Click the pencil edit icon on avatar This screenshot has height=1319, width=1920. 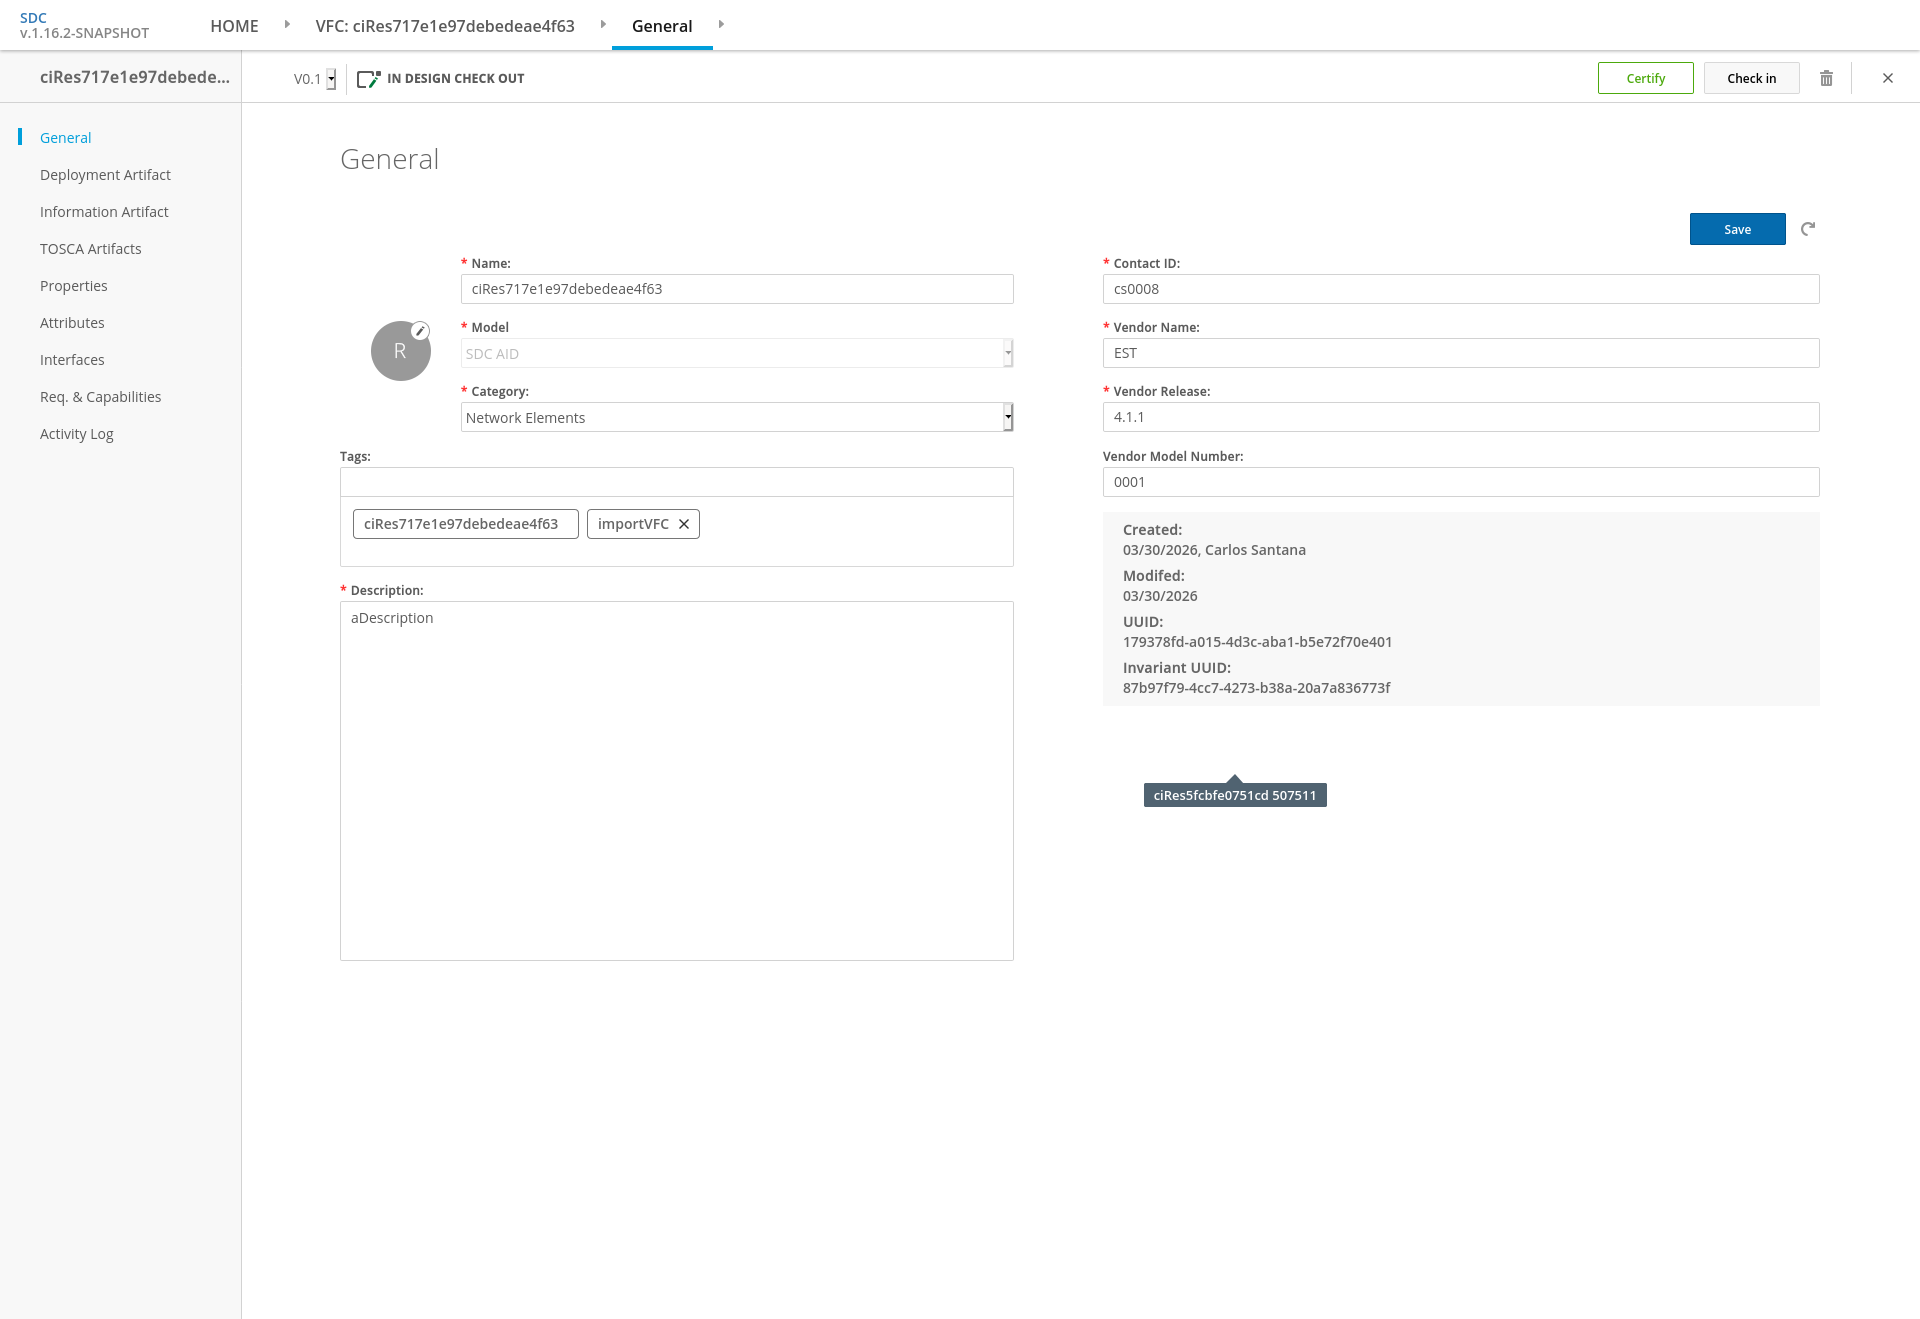421,331
